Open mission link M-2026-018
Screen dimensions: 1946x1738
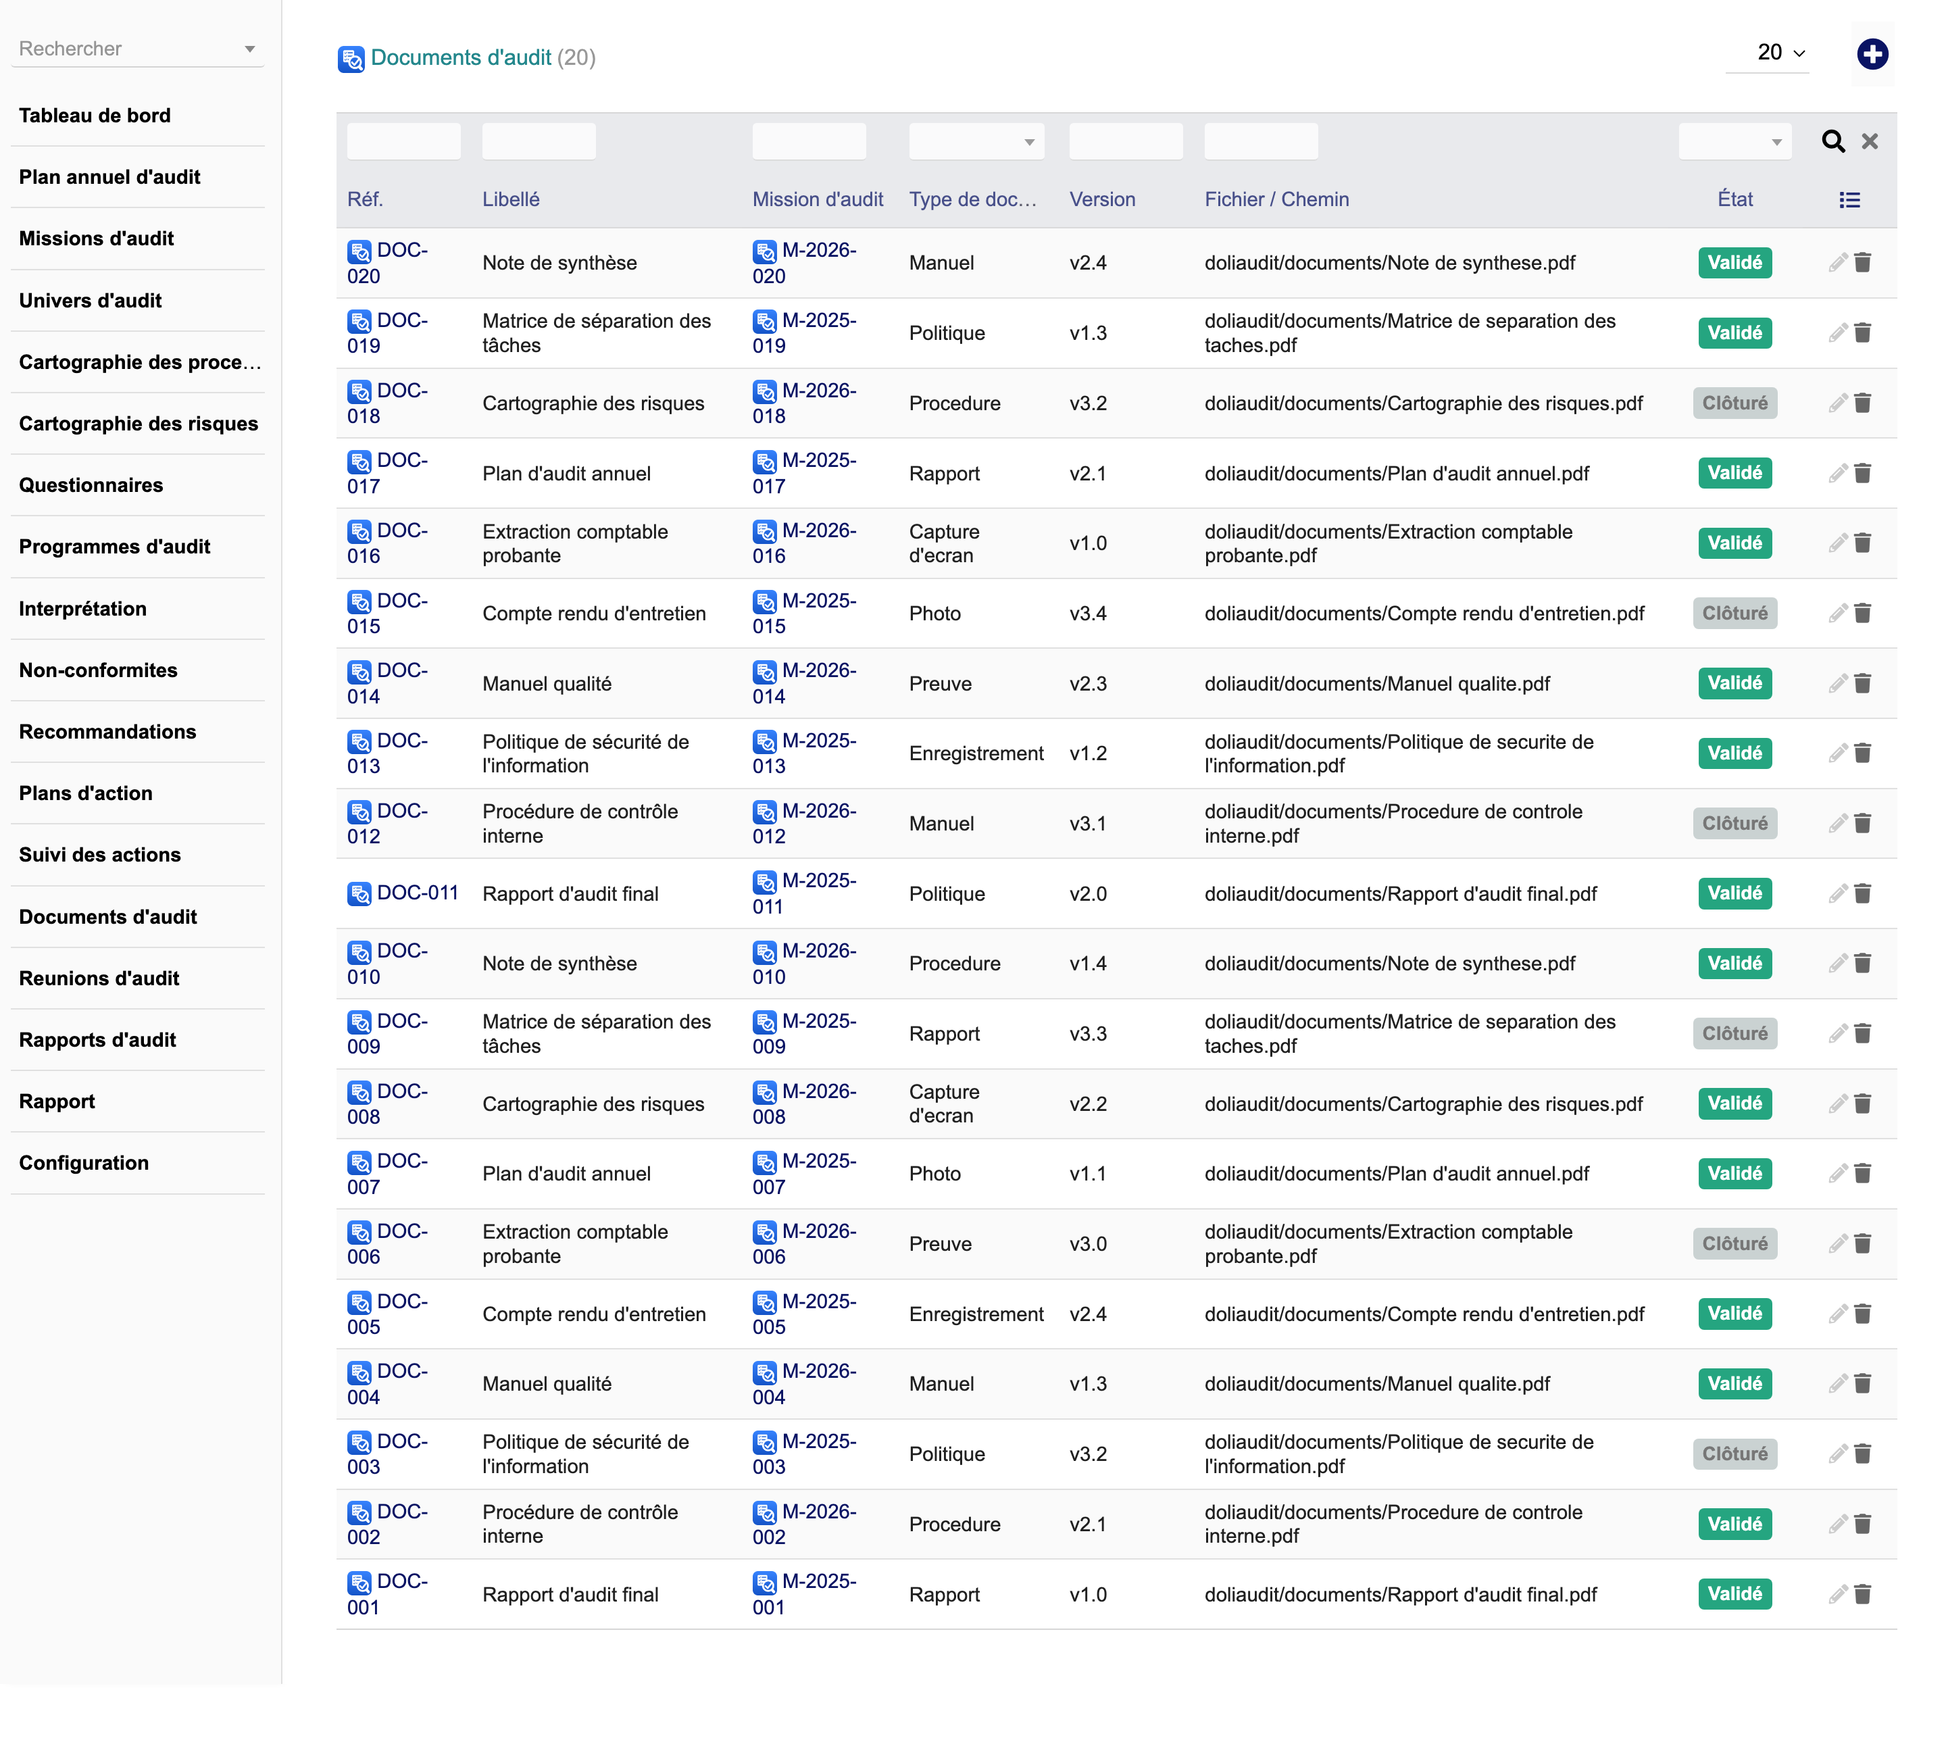(805, 403)
